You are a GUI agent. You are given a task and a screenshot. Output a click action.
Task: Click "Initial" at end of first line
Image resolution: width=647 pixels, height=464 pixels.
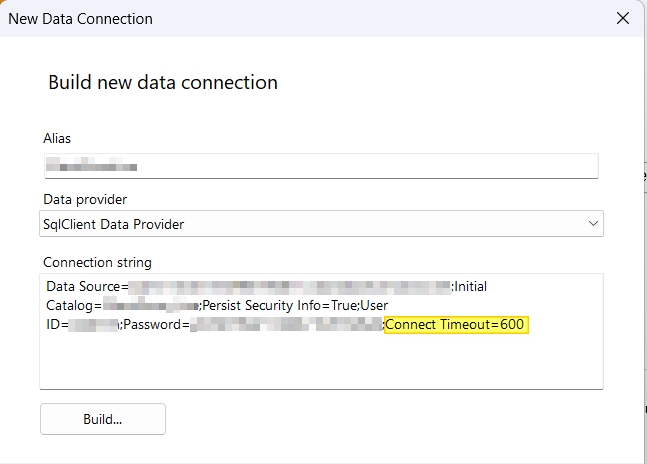(470, 287)
